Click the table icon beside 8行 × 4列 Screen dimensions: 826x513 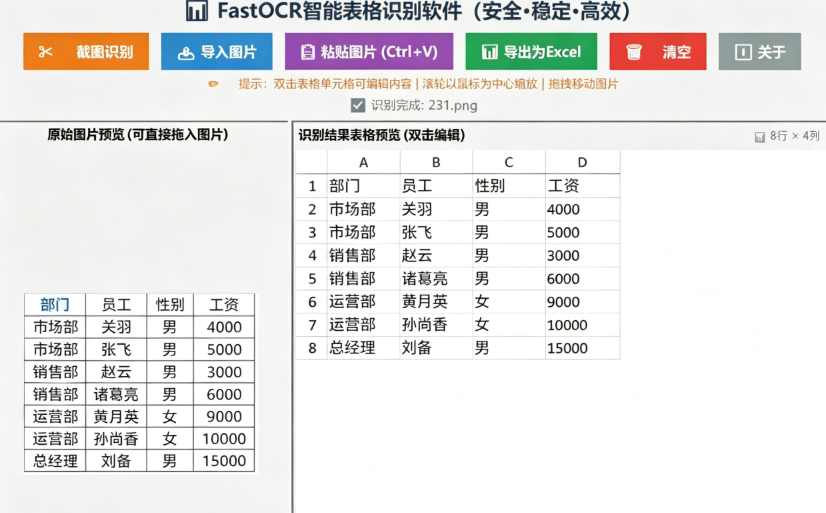coord(760,137)
